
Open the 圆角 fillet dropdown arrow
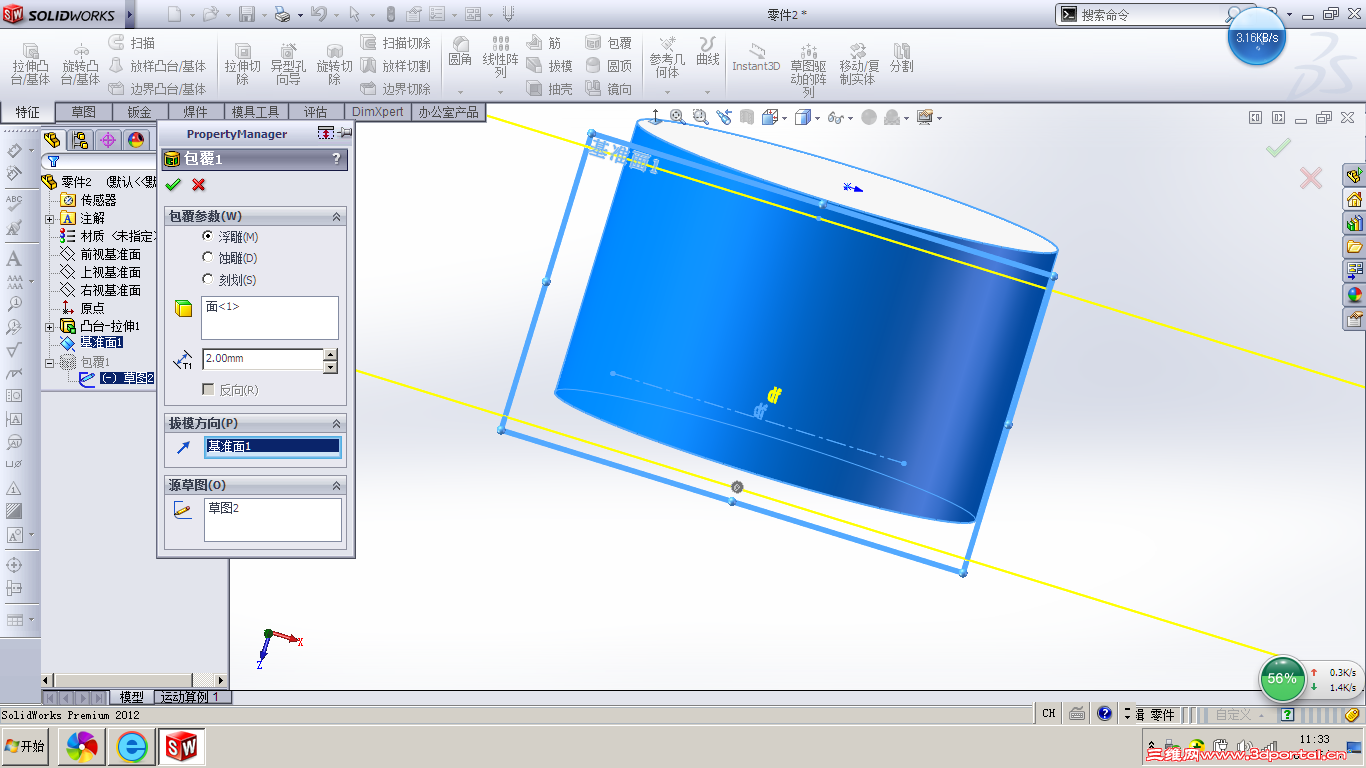pos(460,92)
